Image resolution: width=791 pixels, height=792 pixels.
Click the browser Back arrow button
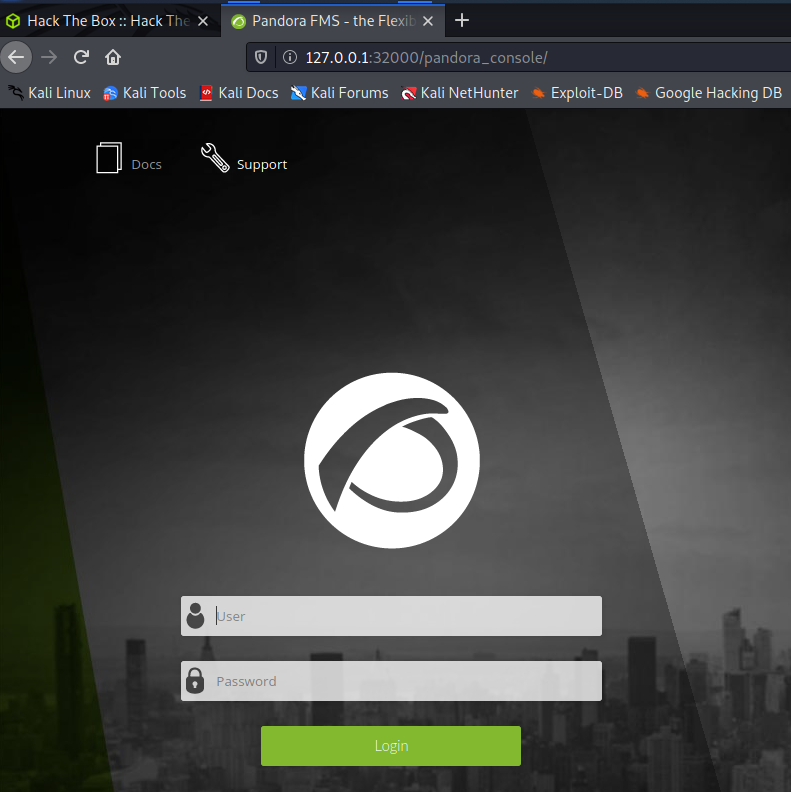(x=16, y=57)
